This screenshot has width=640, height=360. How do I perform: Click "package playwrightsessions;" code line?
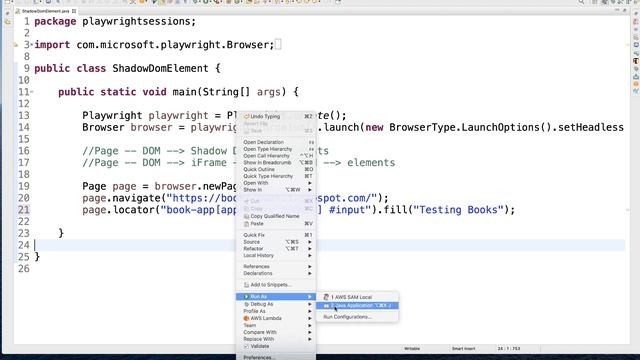point(115,21)
